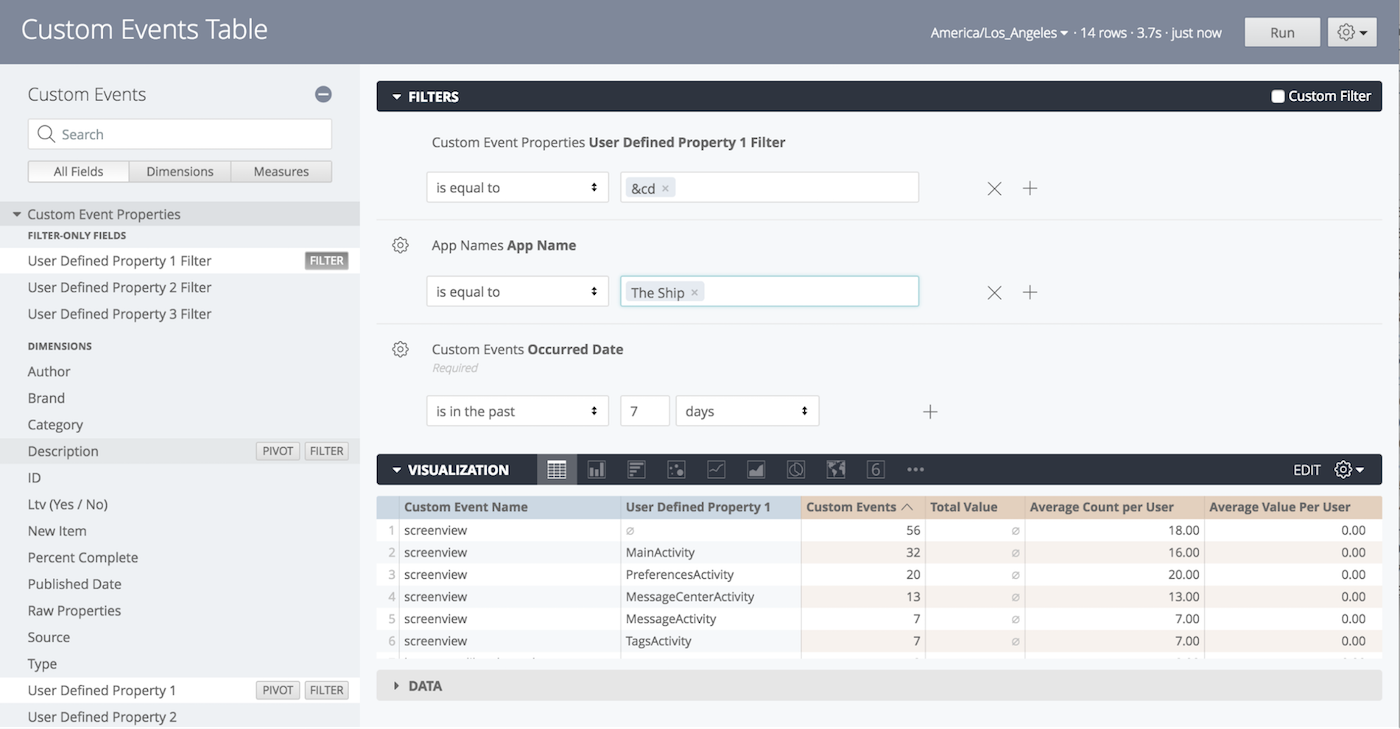1400x729 pixels.
Task: Select the map visualization
Action: [835, 469]
